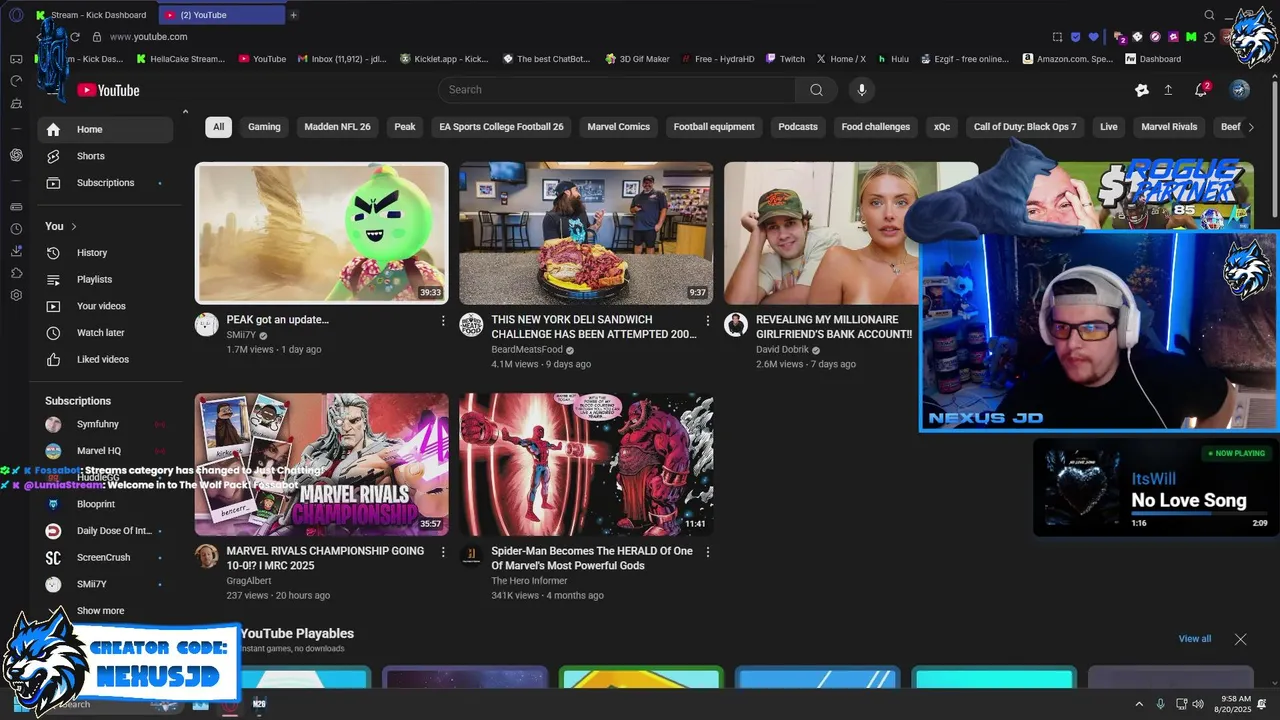Screen dimensions: 1280x720
Task: Open options menu for New York Deli Sandwich video
Action: click(x=708, y=321)
